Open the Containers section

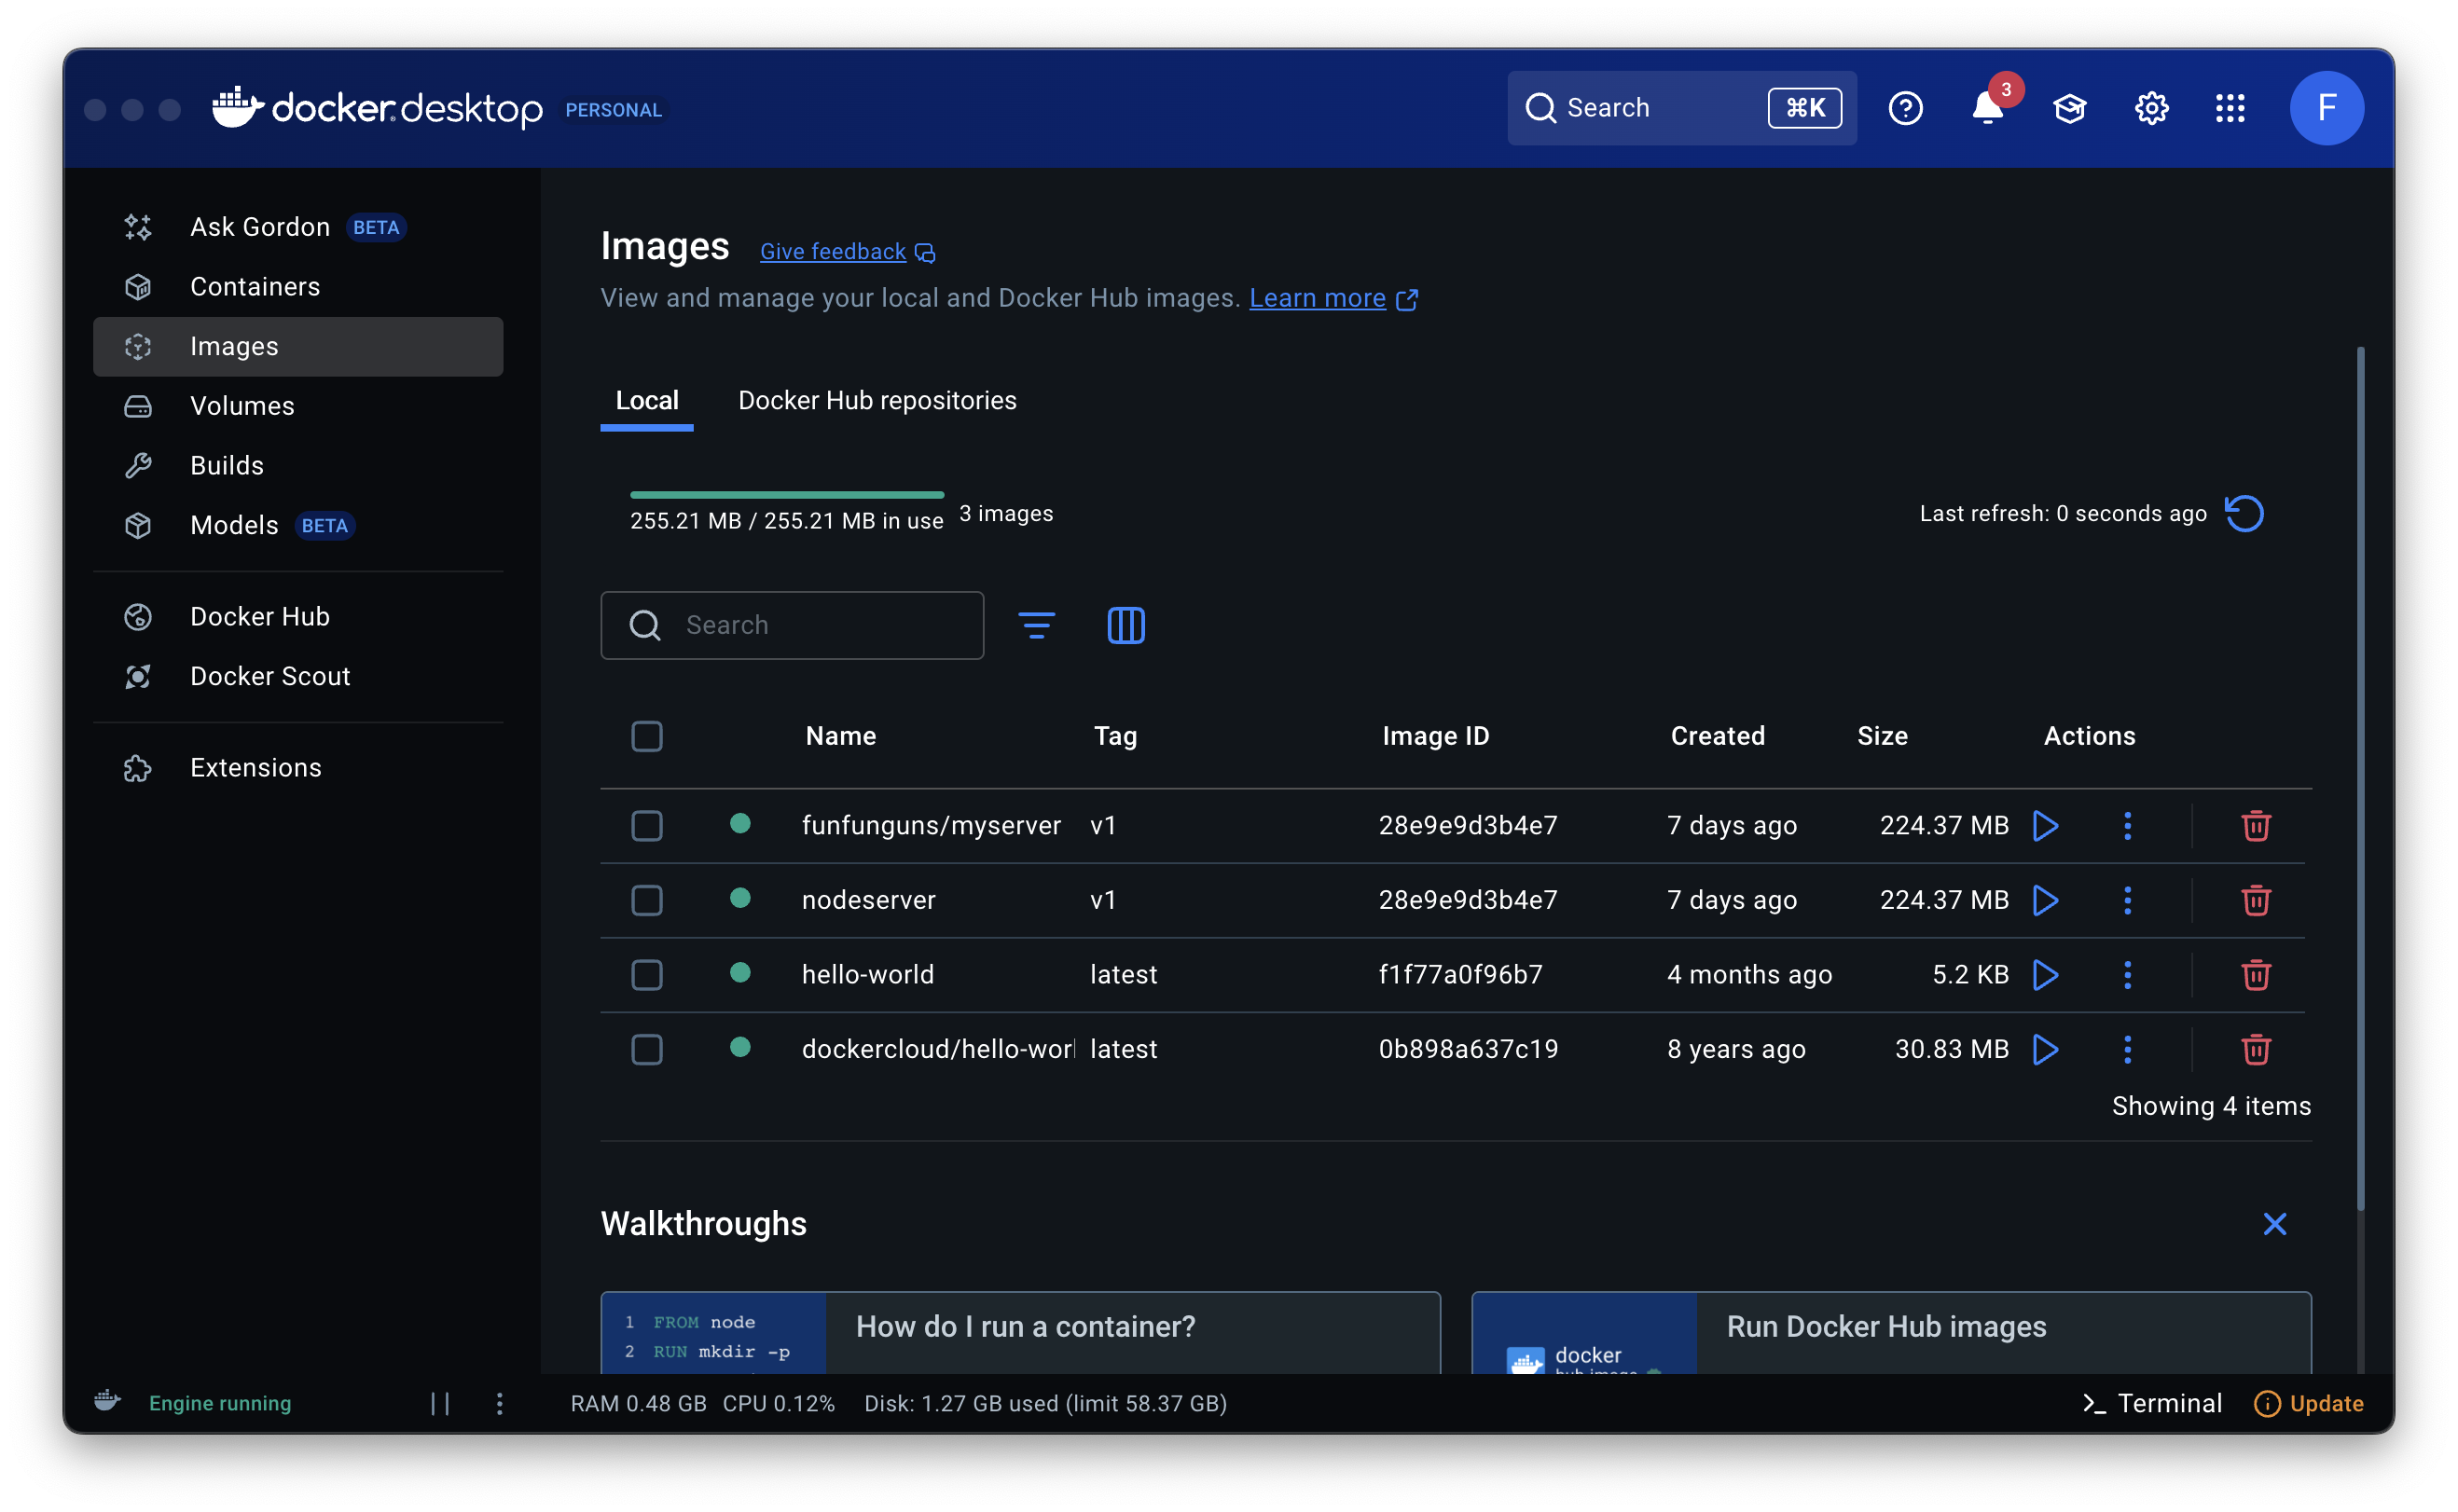click(x=297, y=287)
